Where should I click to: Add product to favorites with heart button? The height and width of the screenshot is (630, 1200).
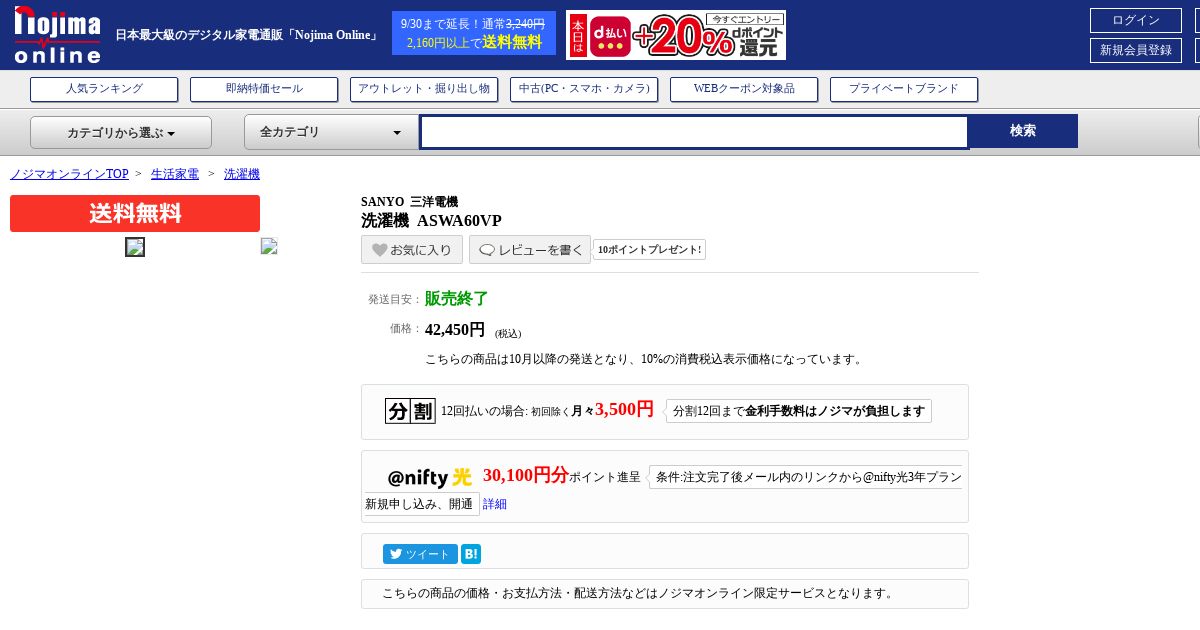(x=412, y=250)
